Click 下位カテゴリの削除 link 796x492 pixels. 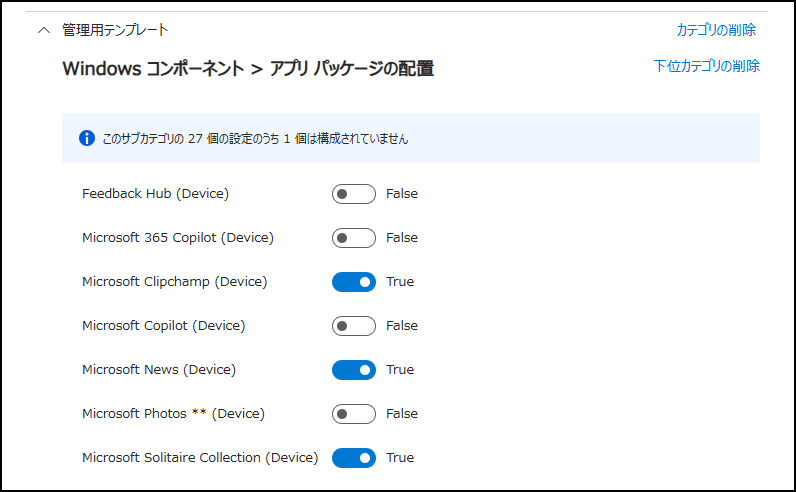click(706, 66)
